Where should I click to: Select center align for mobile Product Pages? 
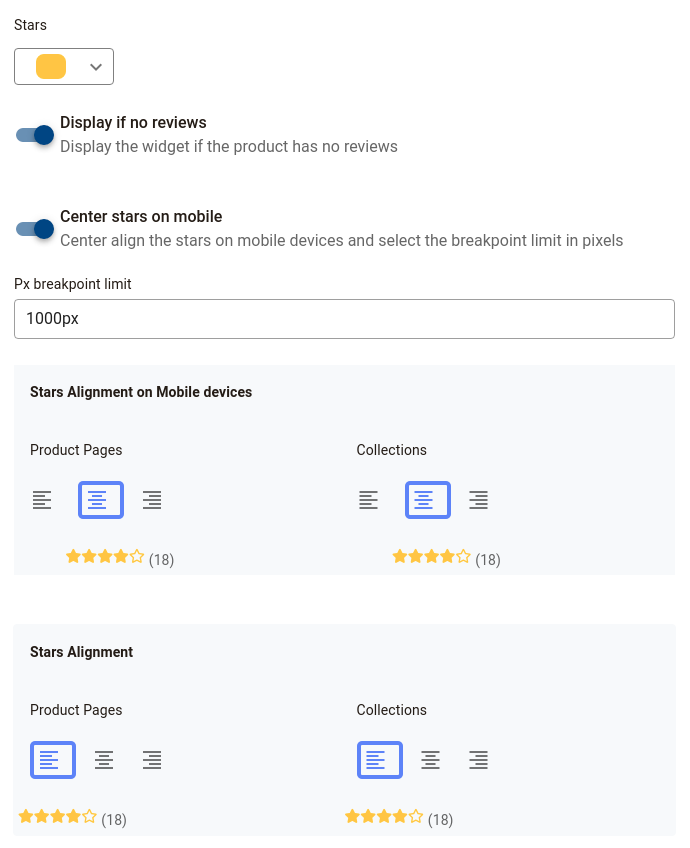[x=101, y=500]
